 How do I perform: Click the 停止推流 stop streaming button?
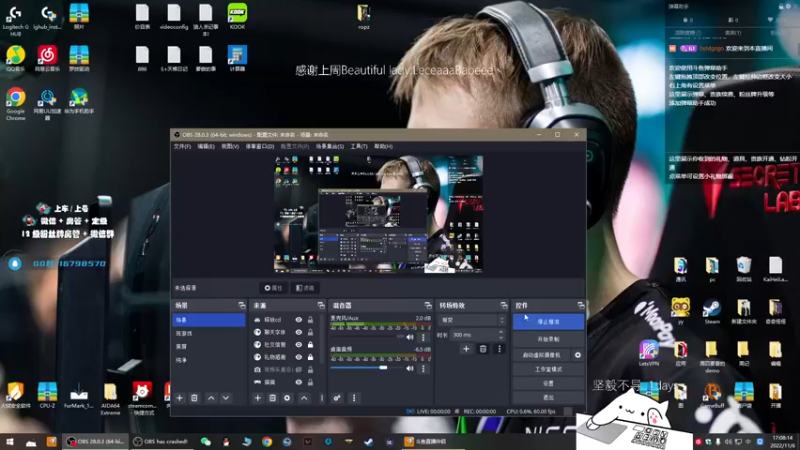tap(548, 322)
